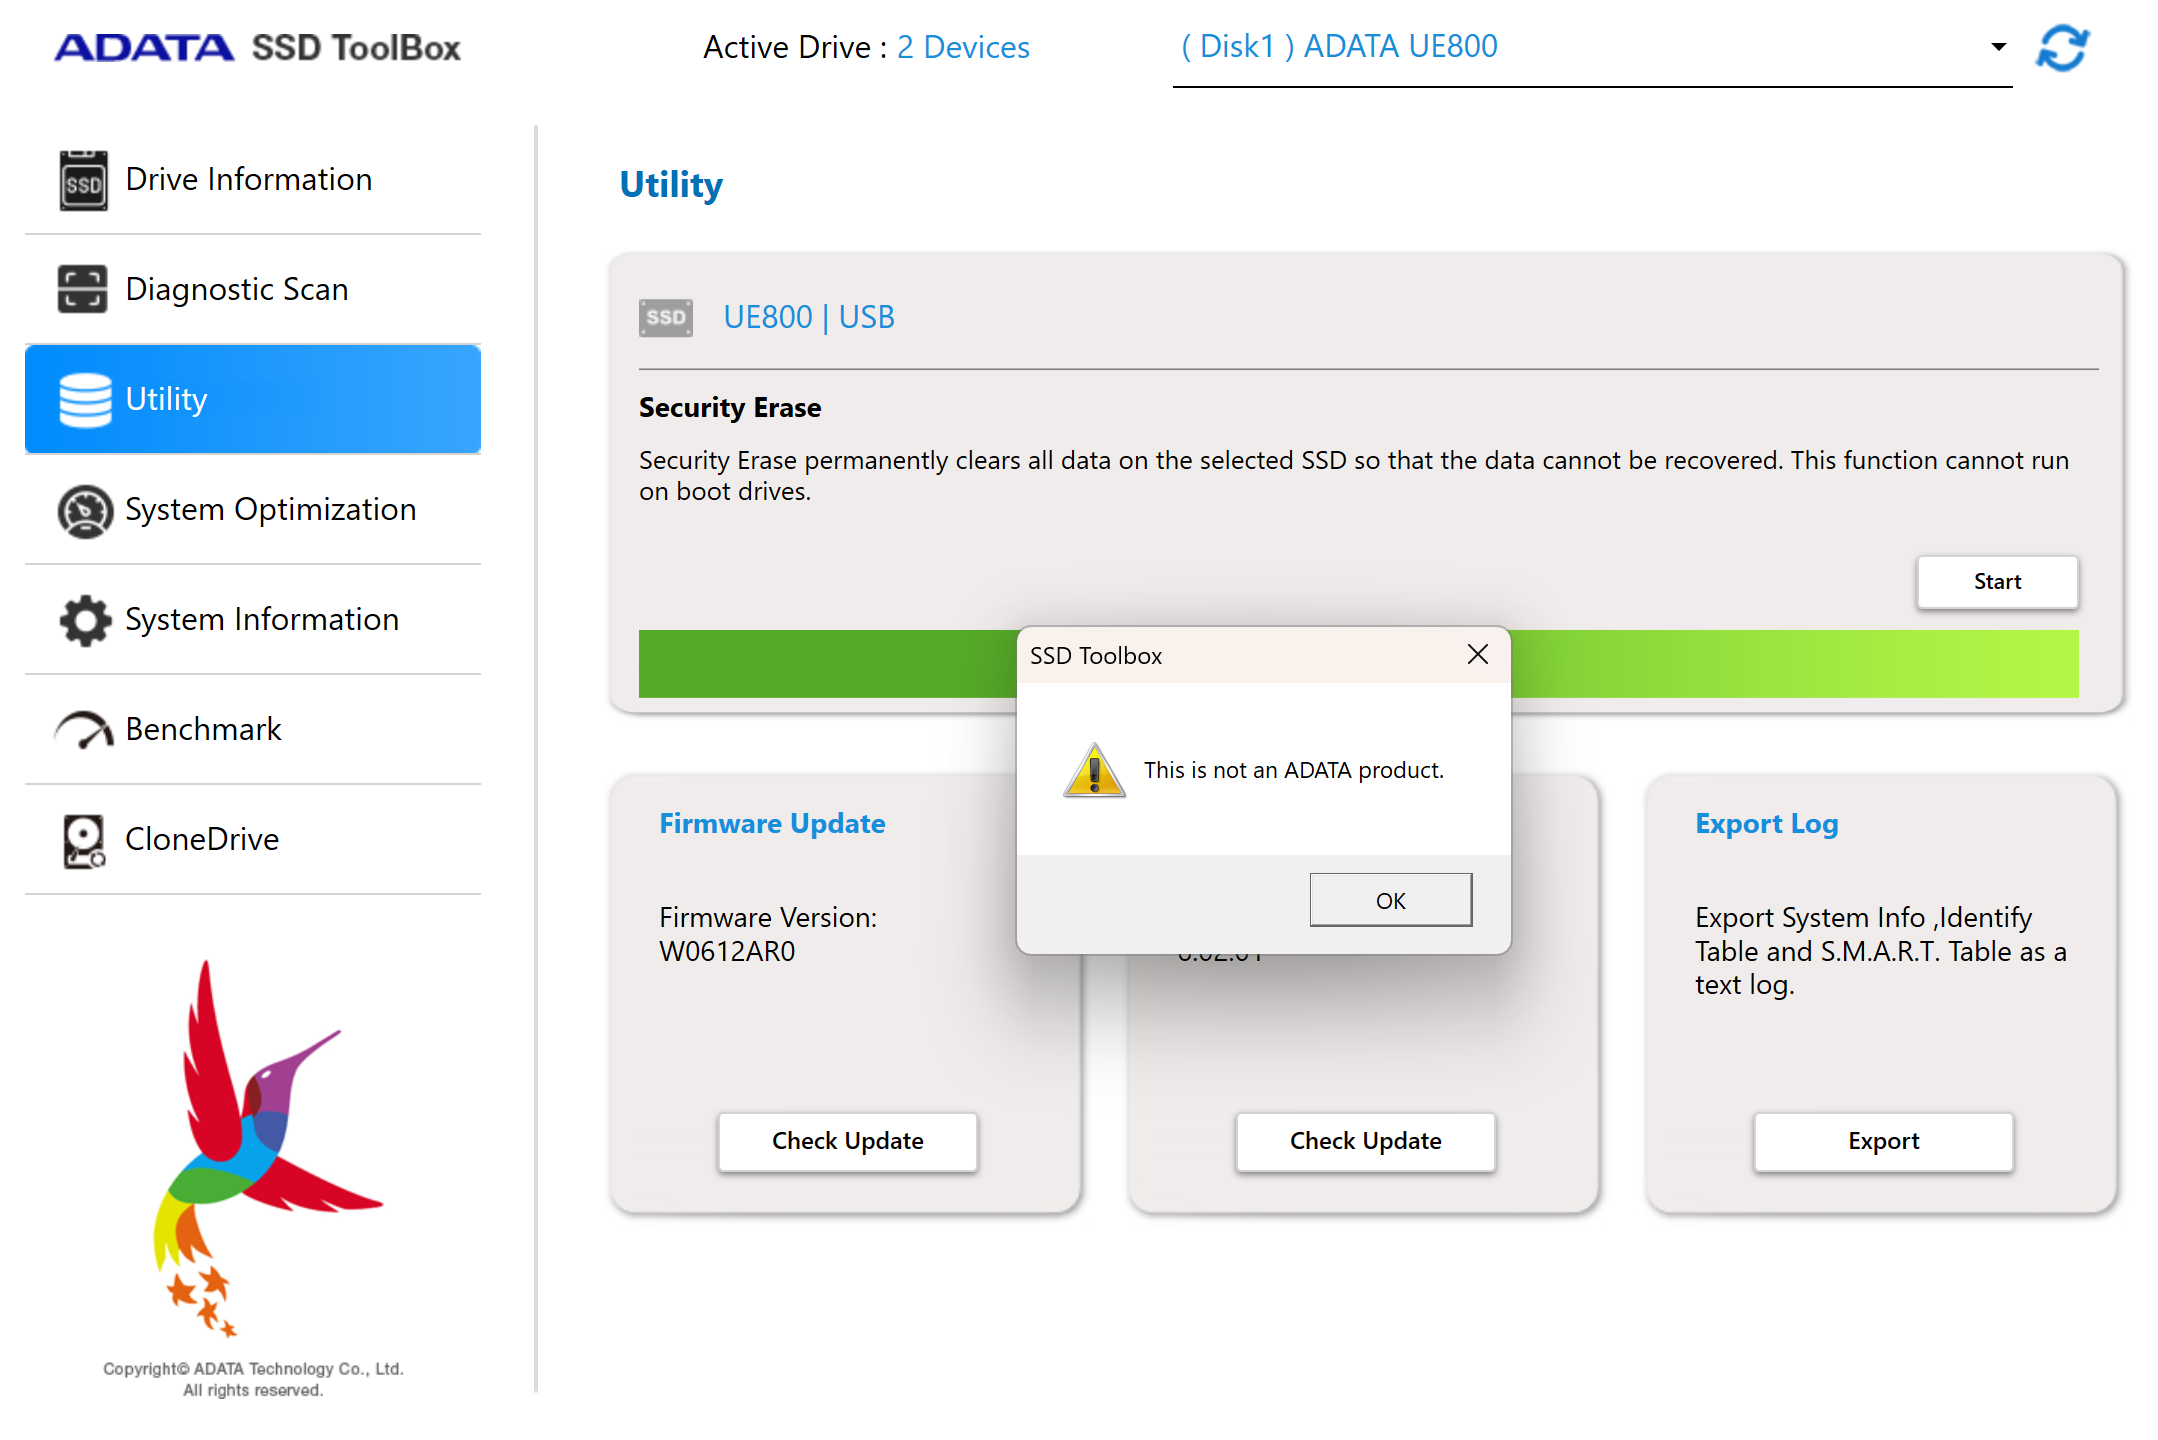The width and height of the screenshot is (2158, 1440).
Task: Click Check Update under Firmware Update
Action: [847, 1141]
